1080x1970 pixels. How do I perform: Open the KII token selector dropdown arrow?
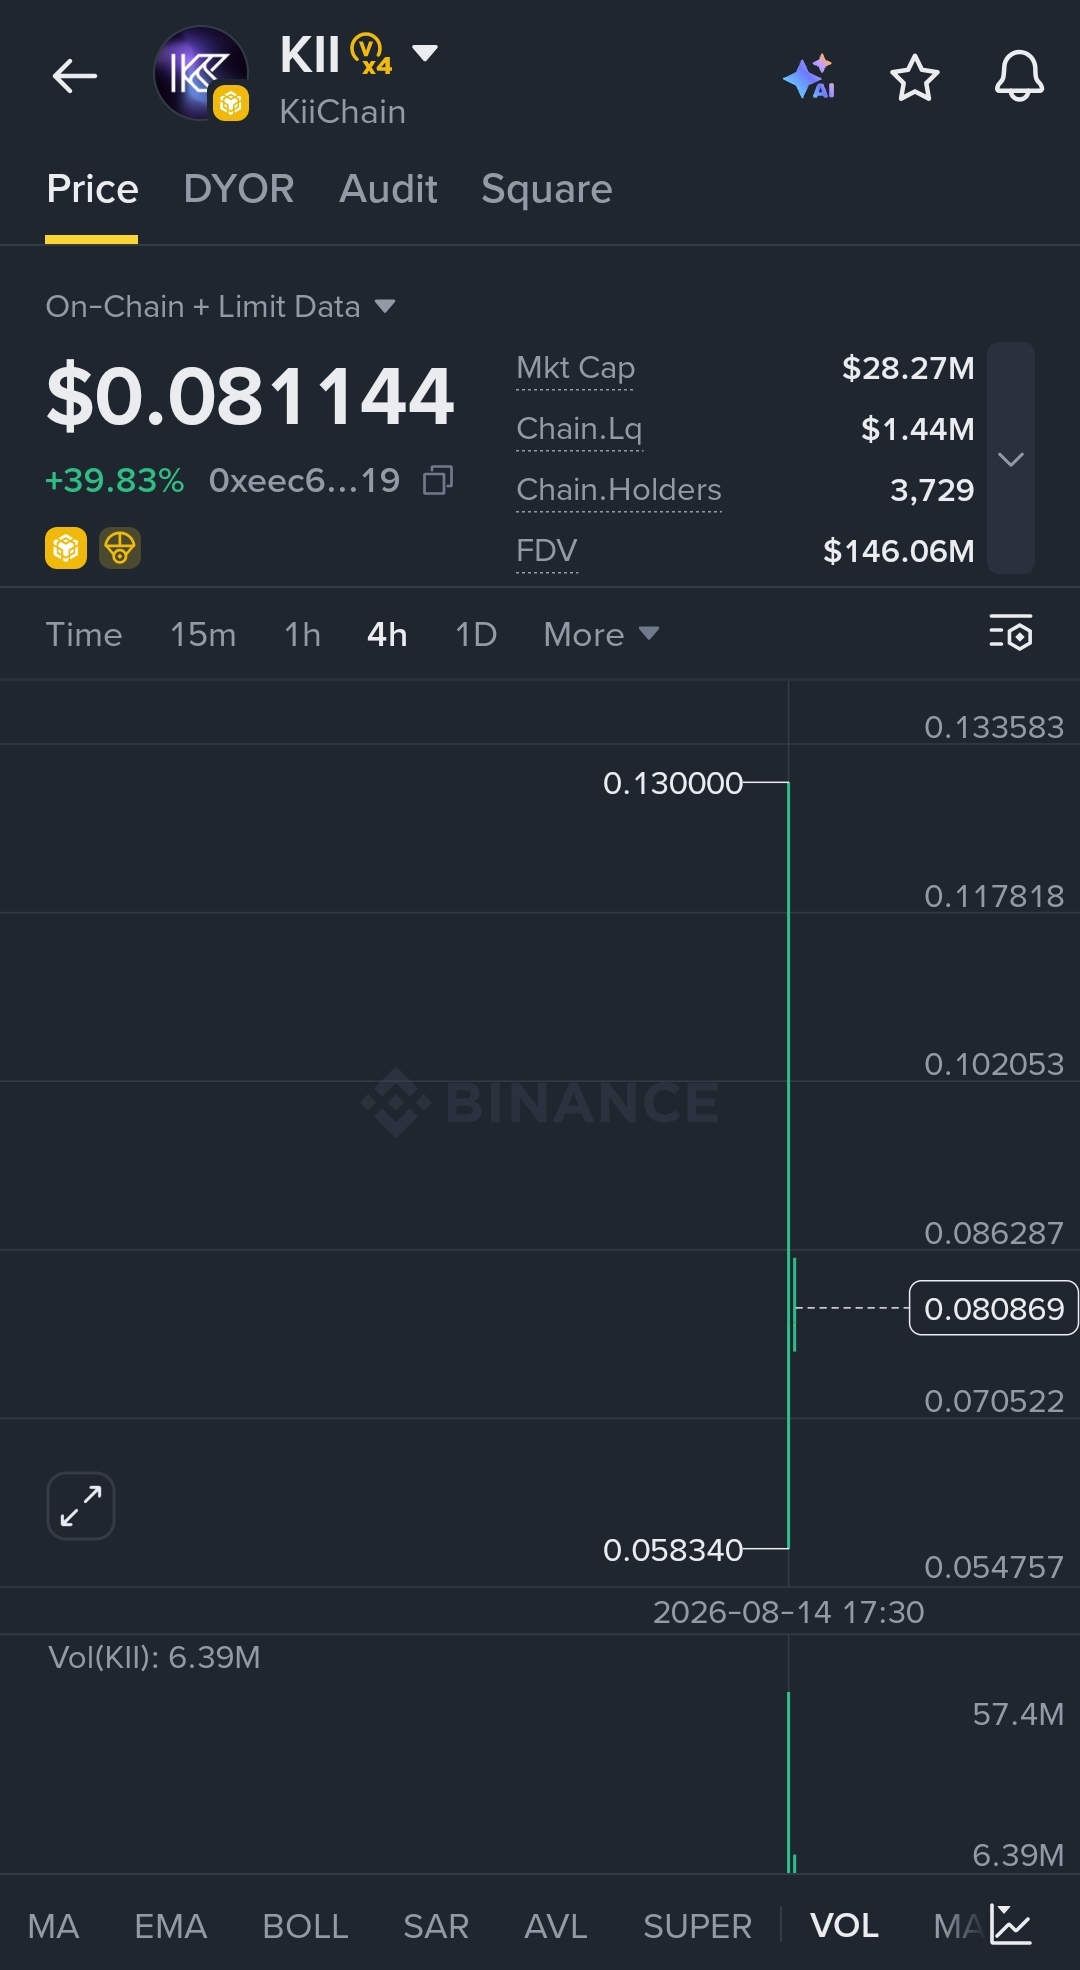click(x=425, y=53)
